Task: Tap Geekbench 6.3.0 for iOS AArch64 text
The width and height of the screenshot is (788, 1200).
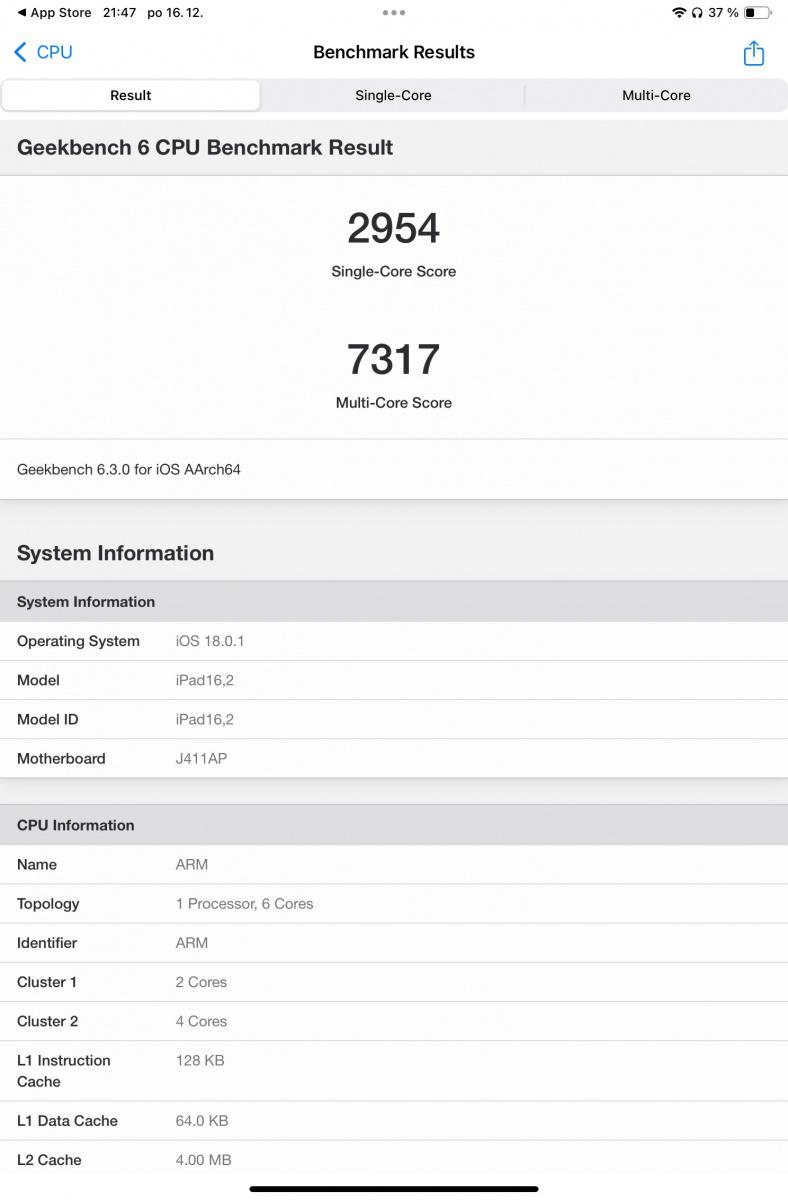Action: tap(129, 469)
